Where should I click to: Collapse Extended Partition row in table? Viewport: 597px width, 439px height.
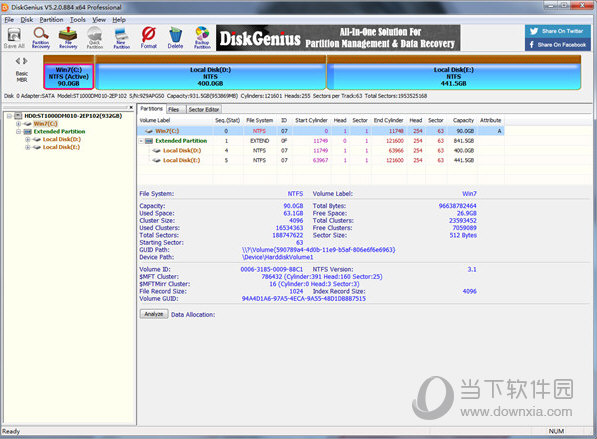click(x=141, y=141)
